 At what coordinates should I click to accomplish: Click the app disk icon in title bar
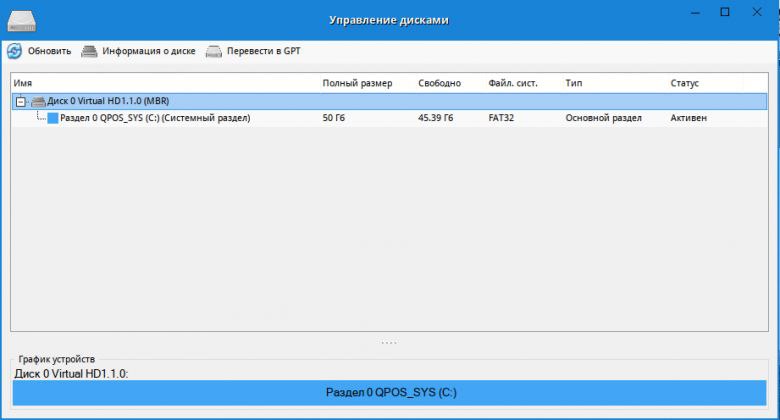(21, 20)
